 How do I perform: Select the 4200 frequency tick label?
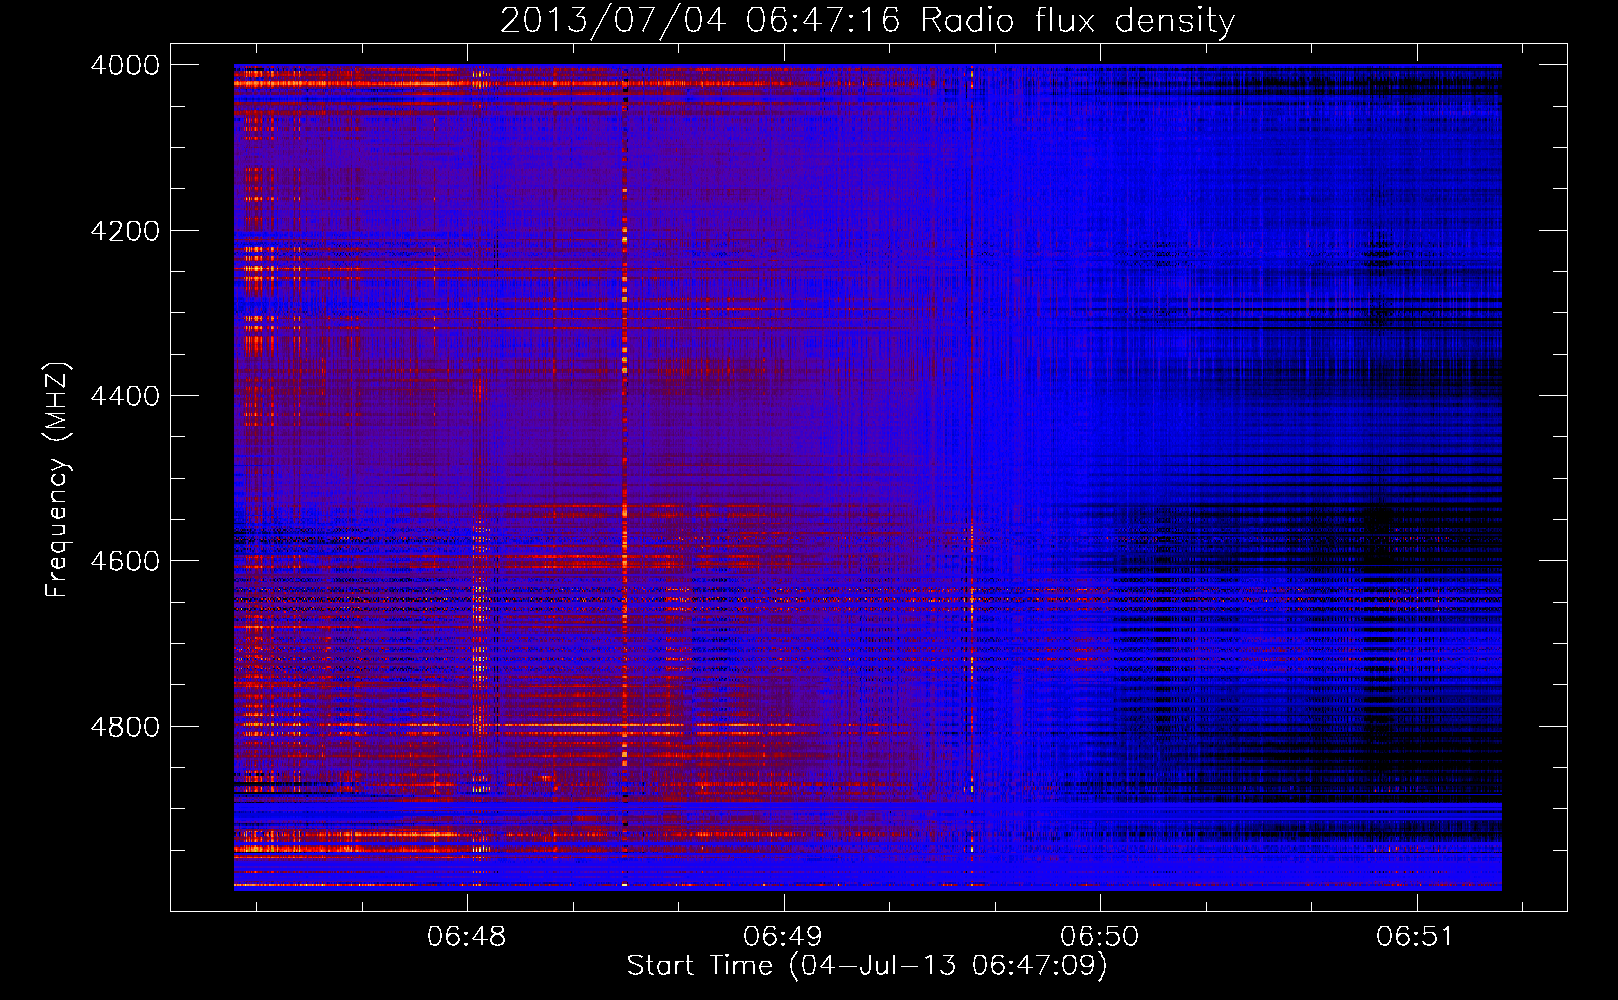click(x=125, y=231)
